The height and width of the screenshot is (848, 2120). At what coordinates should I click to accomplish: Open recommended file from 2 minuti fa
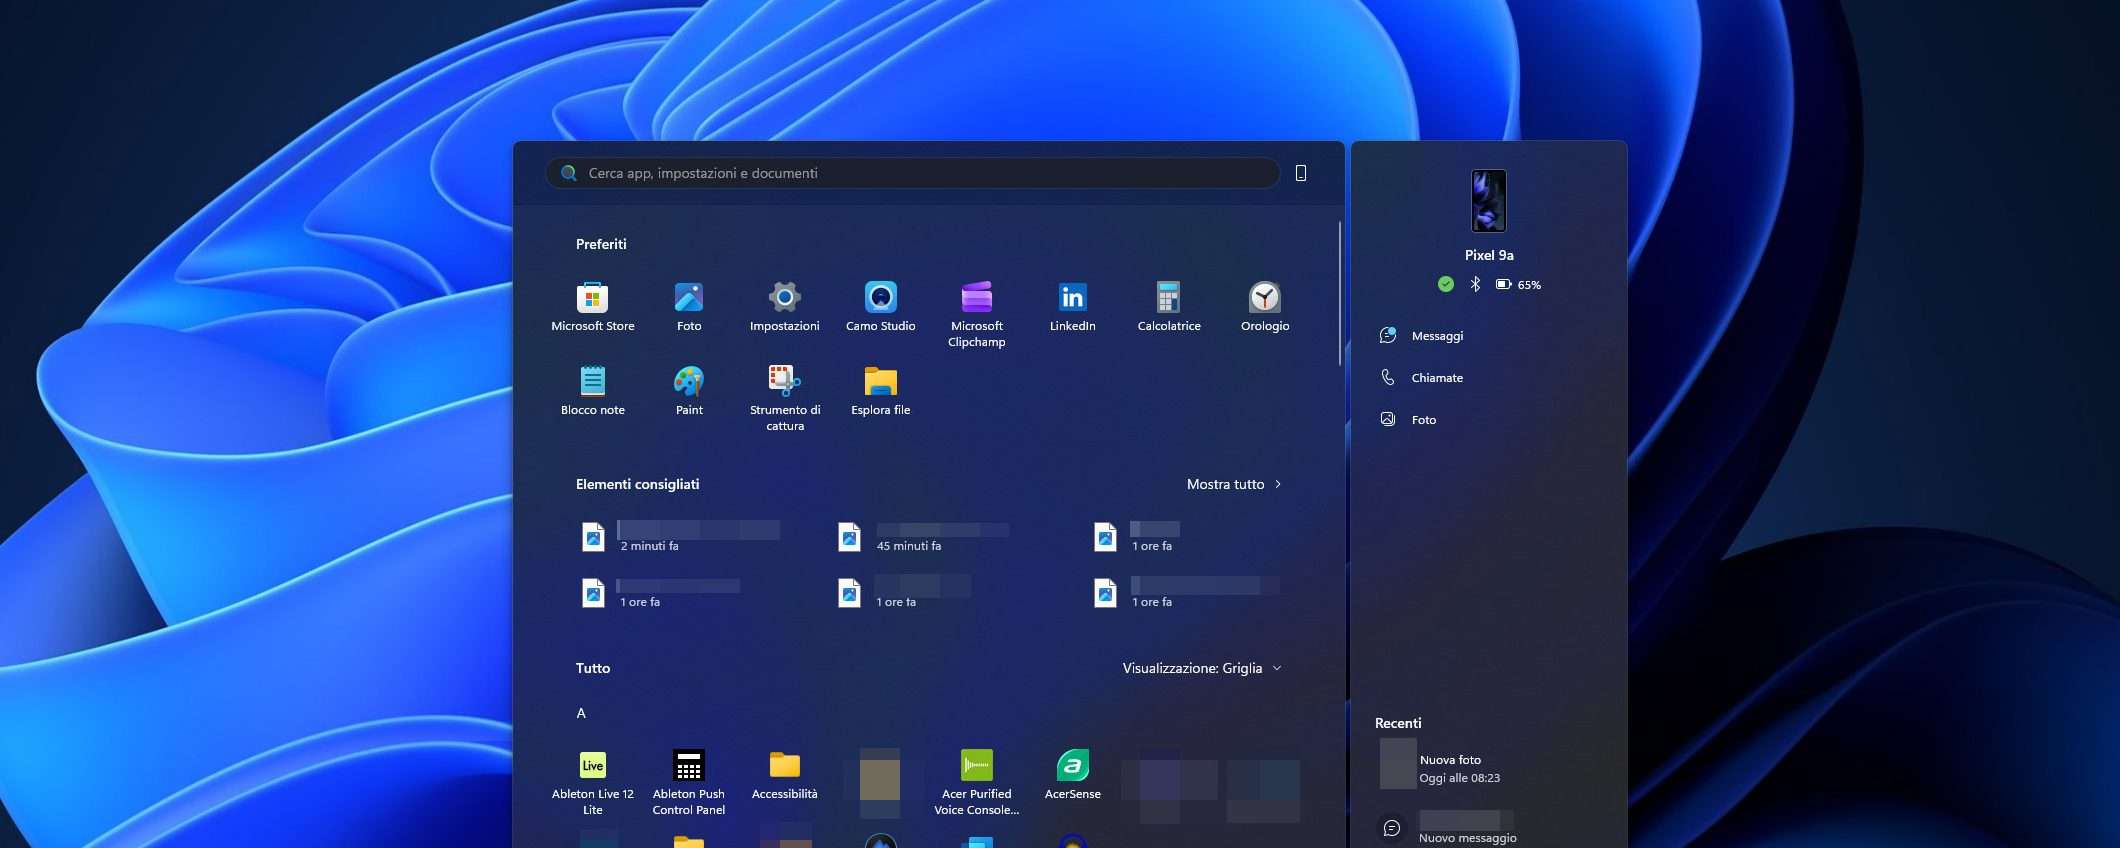680,537
